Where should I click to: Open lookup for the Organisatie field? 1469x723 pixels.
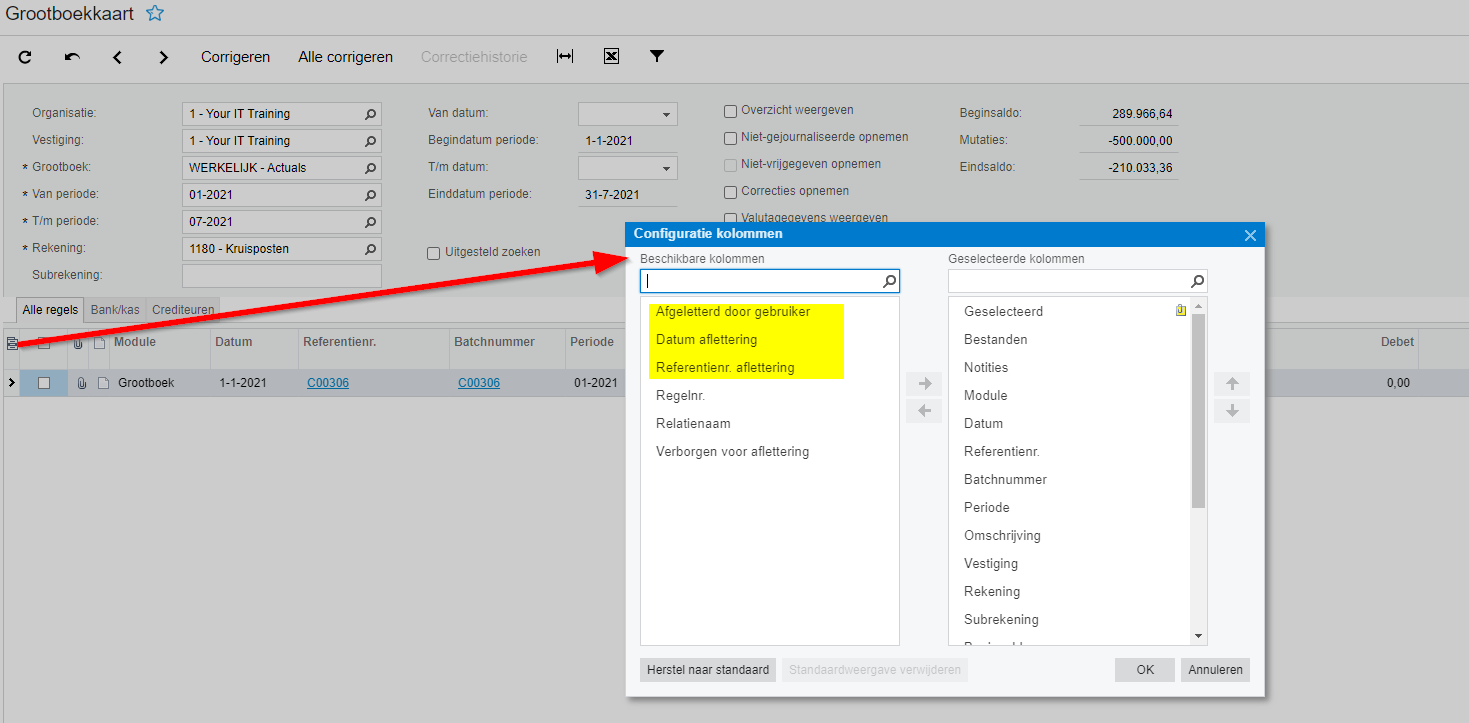(370, 114)
